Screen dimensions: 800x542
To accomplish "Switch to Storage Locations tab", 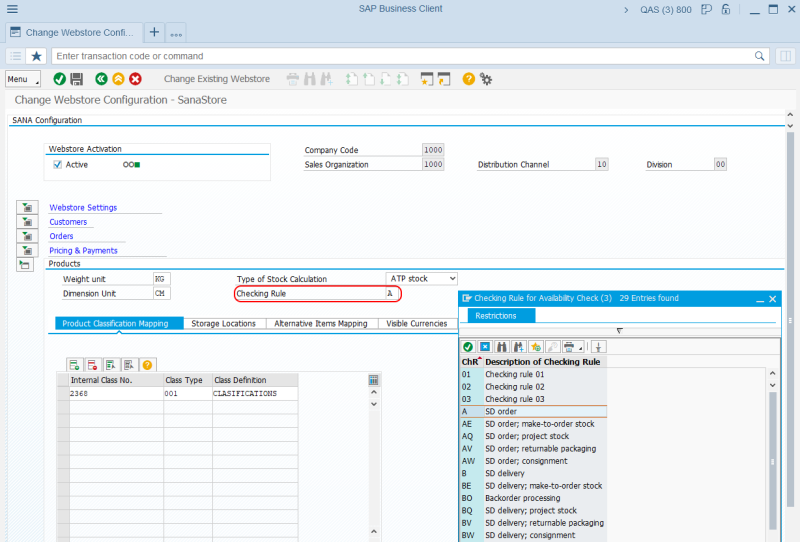I will click(223, 324).
